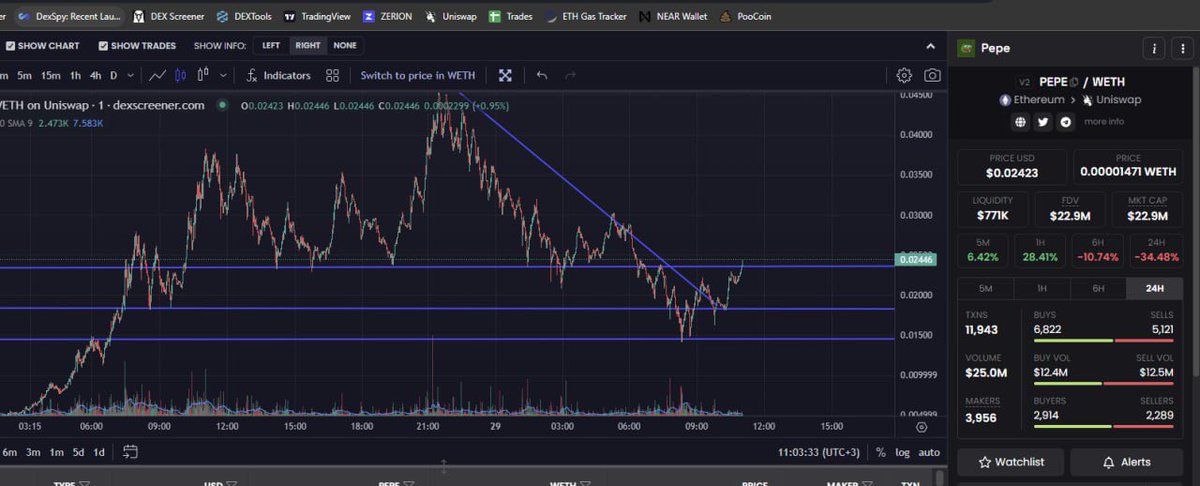Expand the chart interval dropdown arrow

130,75
